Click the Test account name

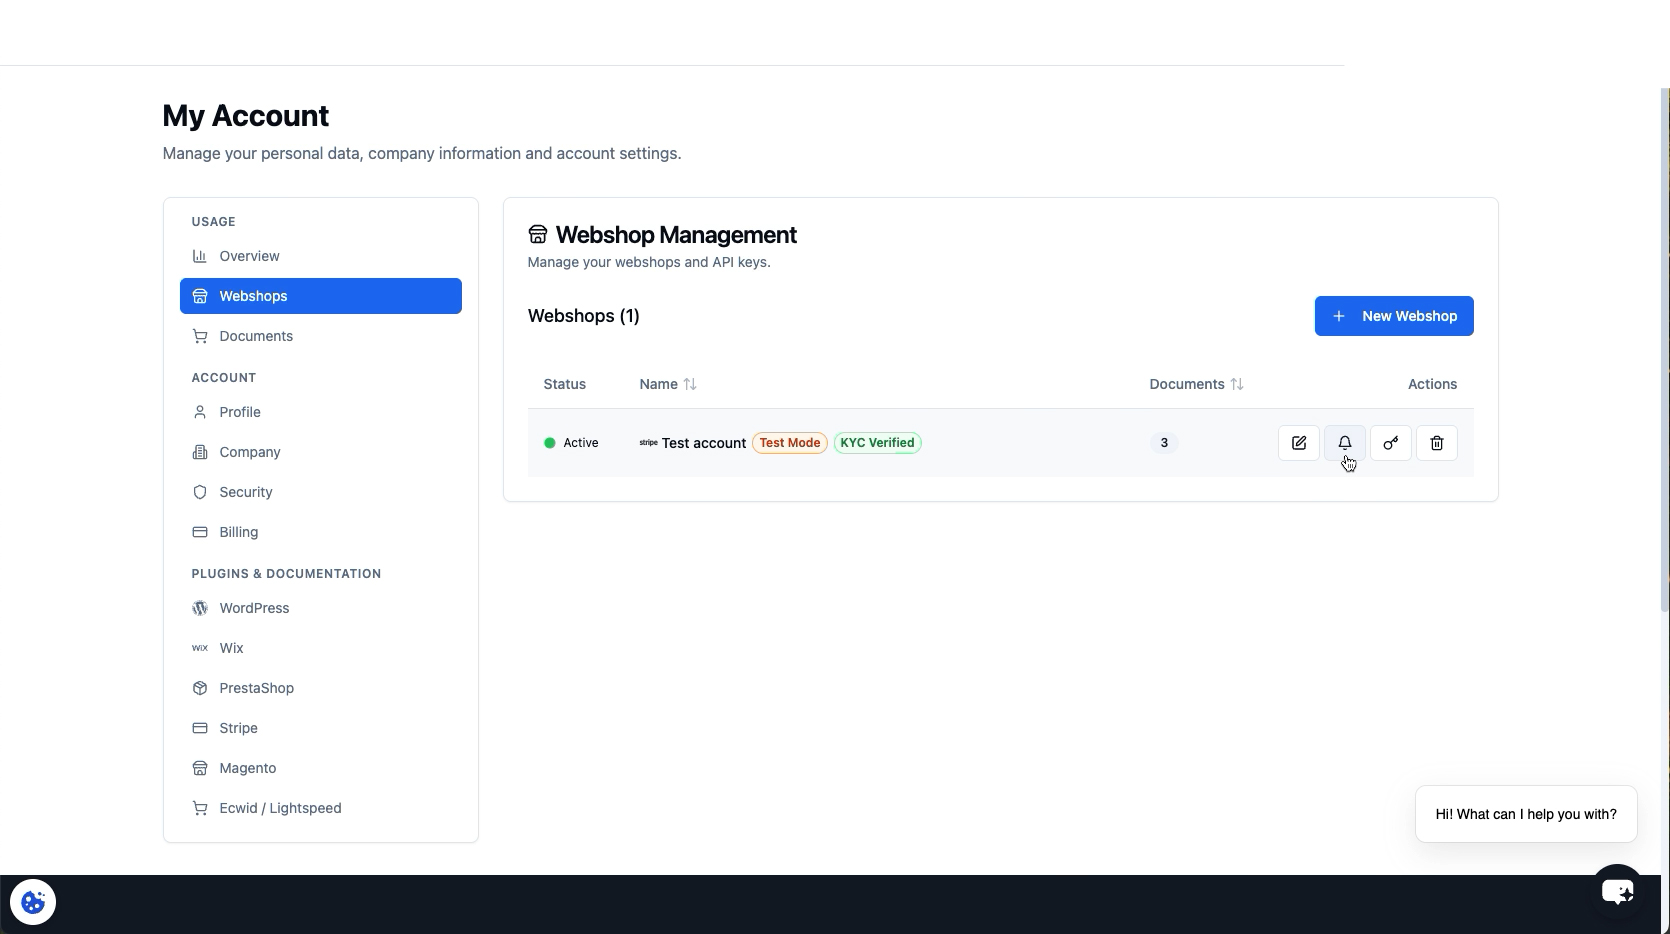703,443
